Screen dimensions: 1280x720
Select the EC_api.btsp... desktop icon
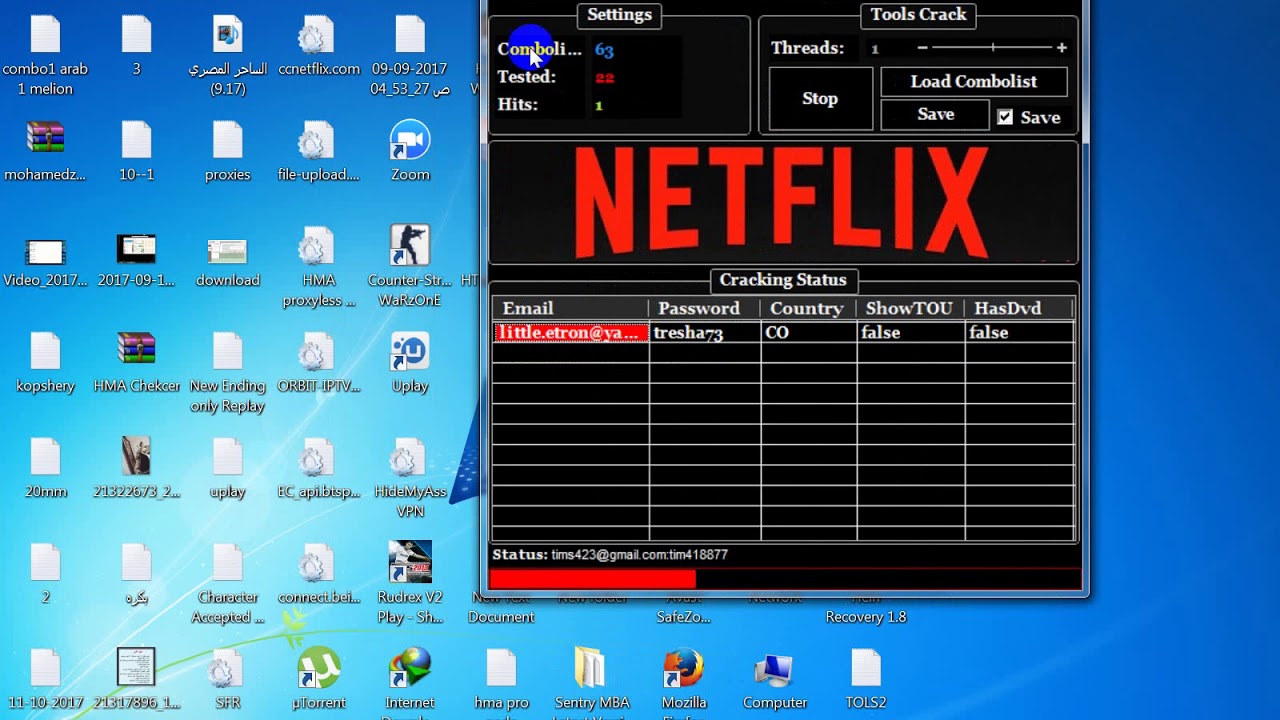point(319,468)
